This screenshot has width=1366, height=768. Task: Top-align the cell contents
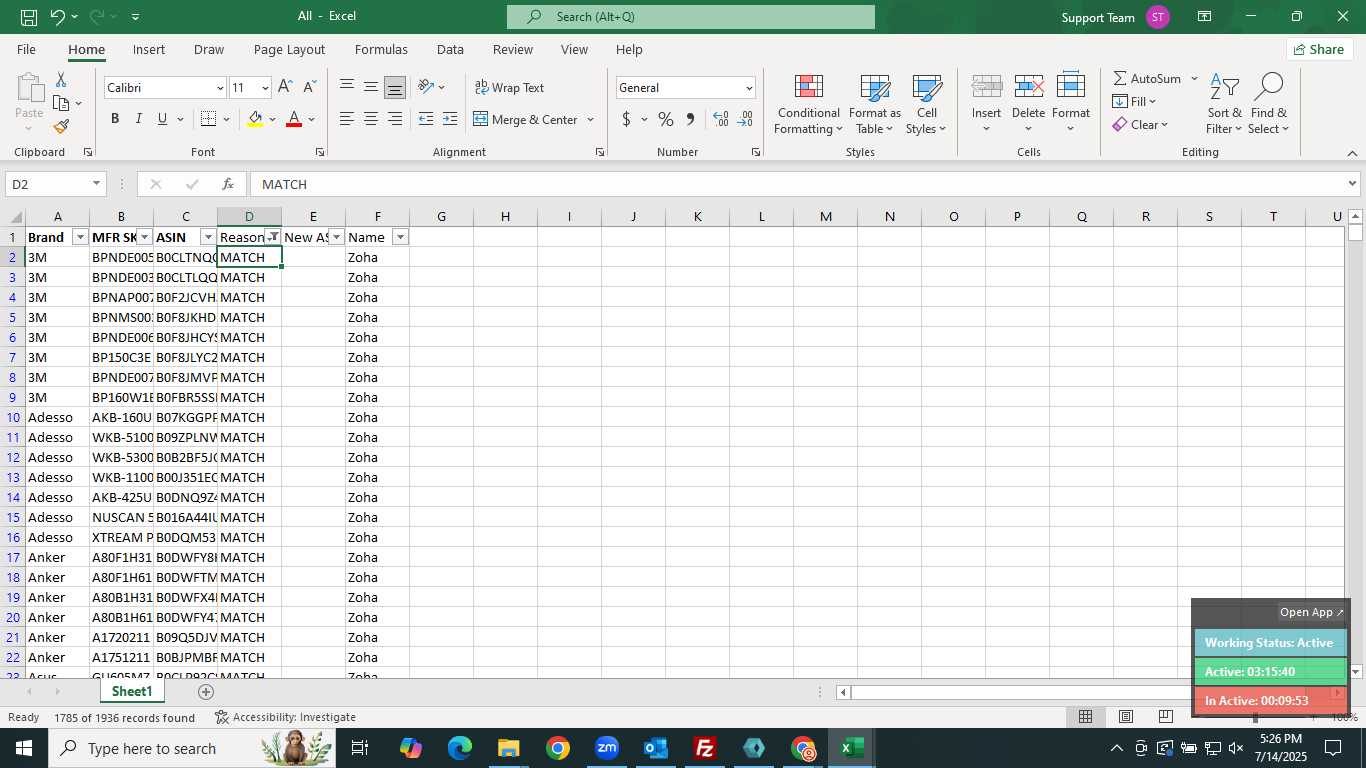(347, 87)
